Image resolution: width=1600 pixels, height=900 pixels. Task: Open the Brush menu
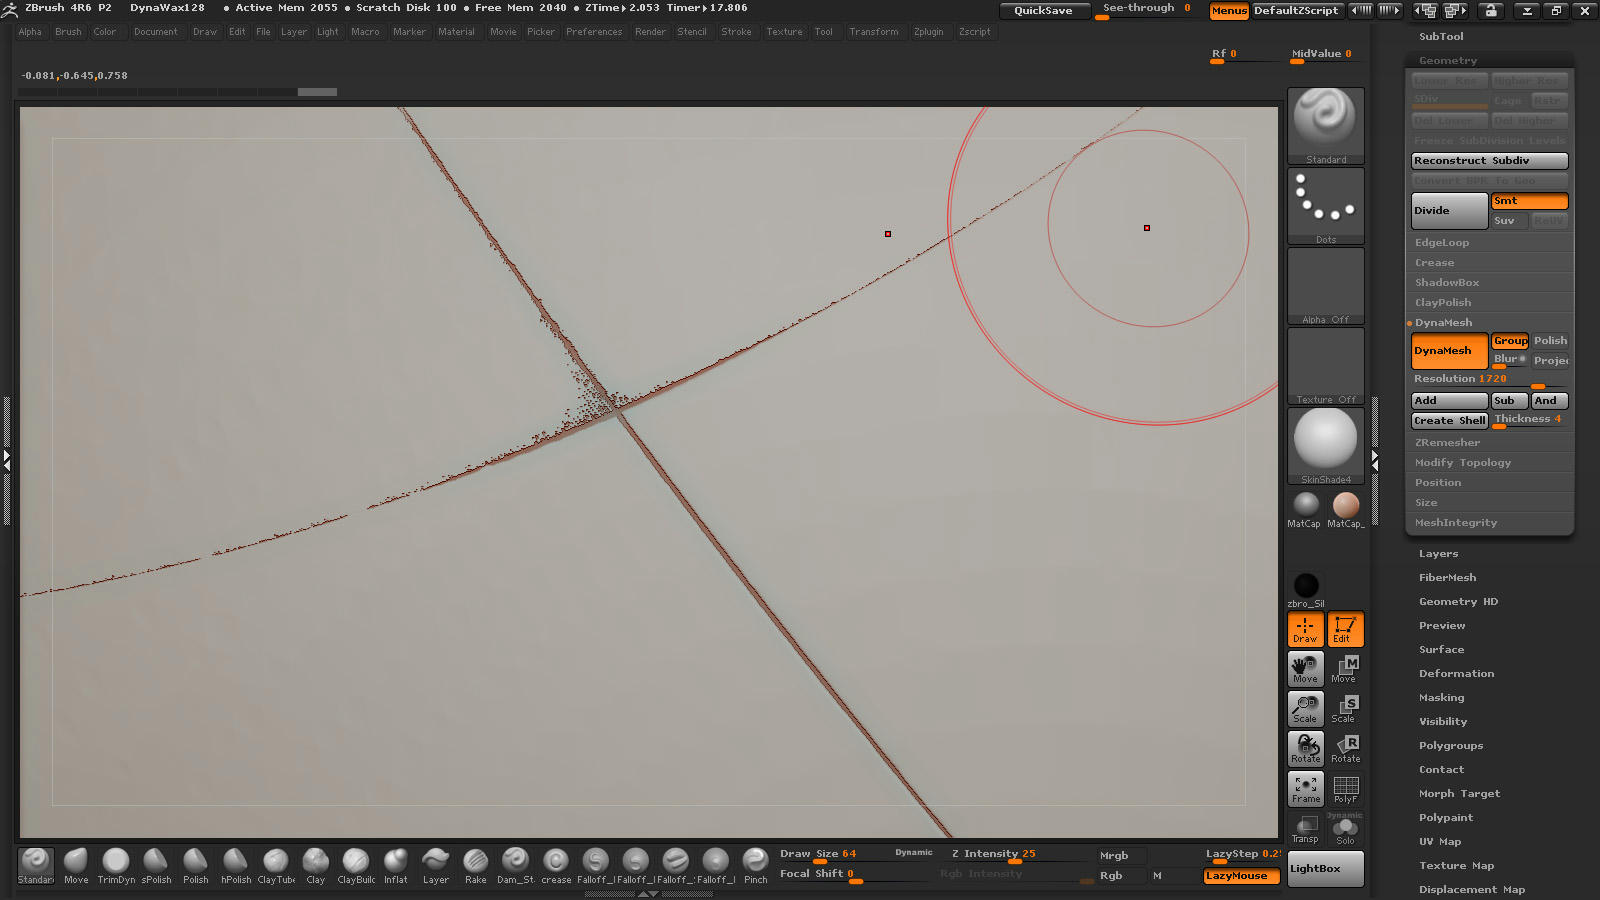tap(68, 32)
